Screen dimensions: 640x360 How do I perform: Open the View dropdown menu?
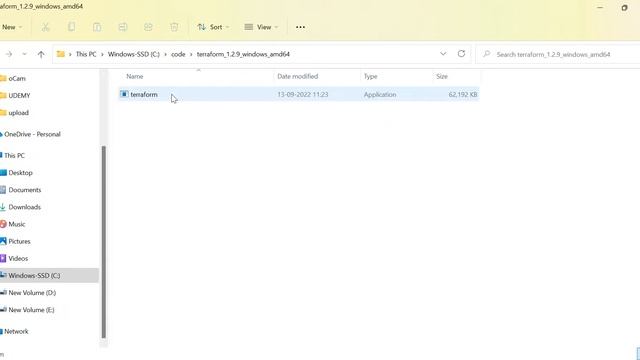point(261,27)
